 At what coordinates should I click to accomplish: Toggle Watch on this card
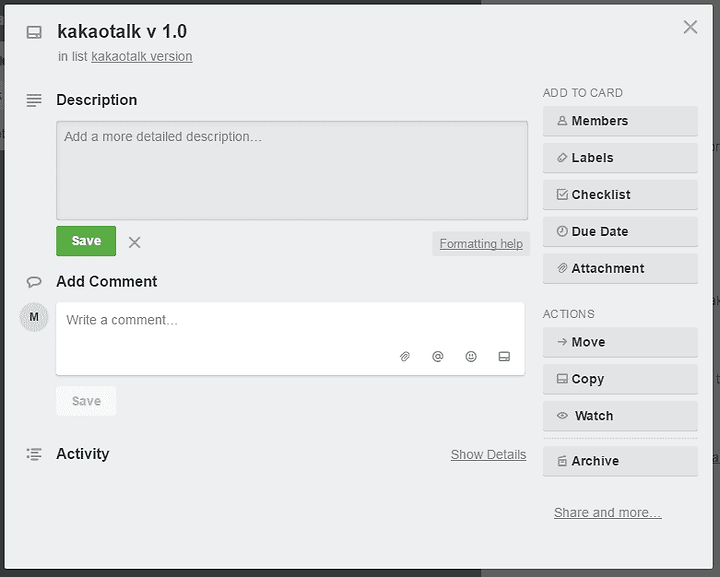(x=620, y=416)
